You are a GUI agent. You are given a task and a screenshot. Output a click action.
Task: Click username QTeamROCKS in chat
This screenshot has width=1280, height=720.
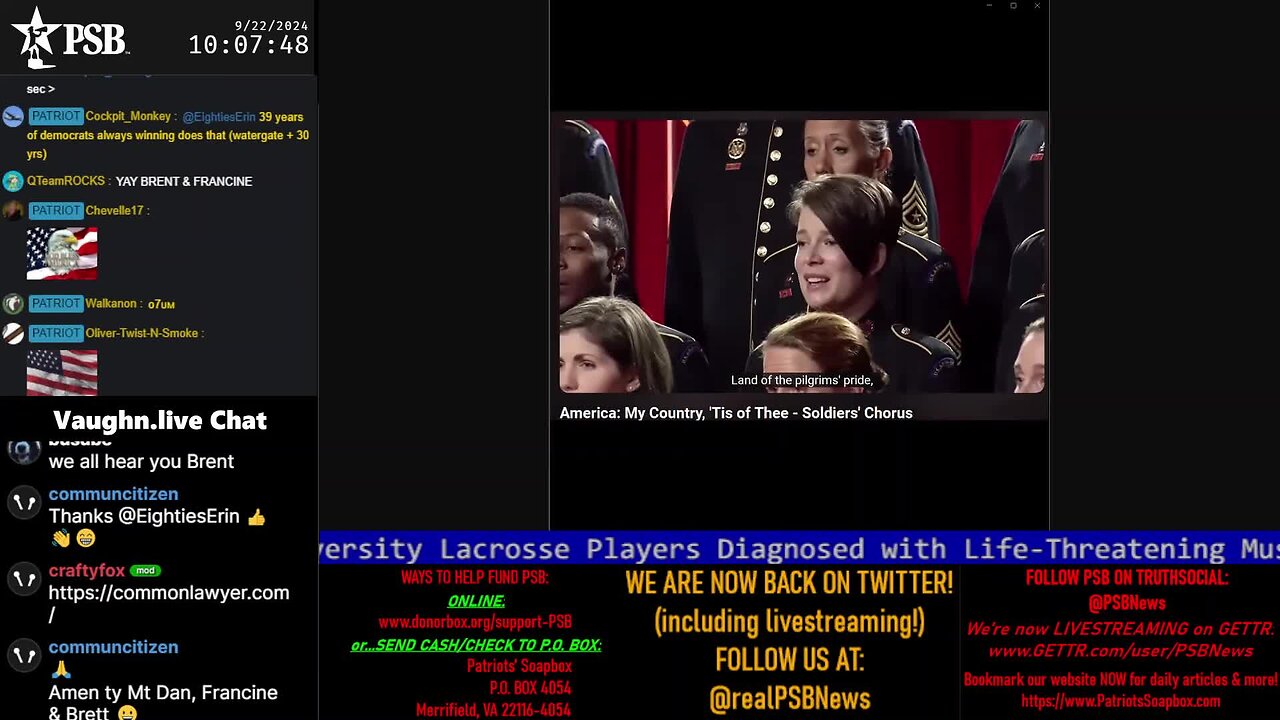(x=66, y=181)
